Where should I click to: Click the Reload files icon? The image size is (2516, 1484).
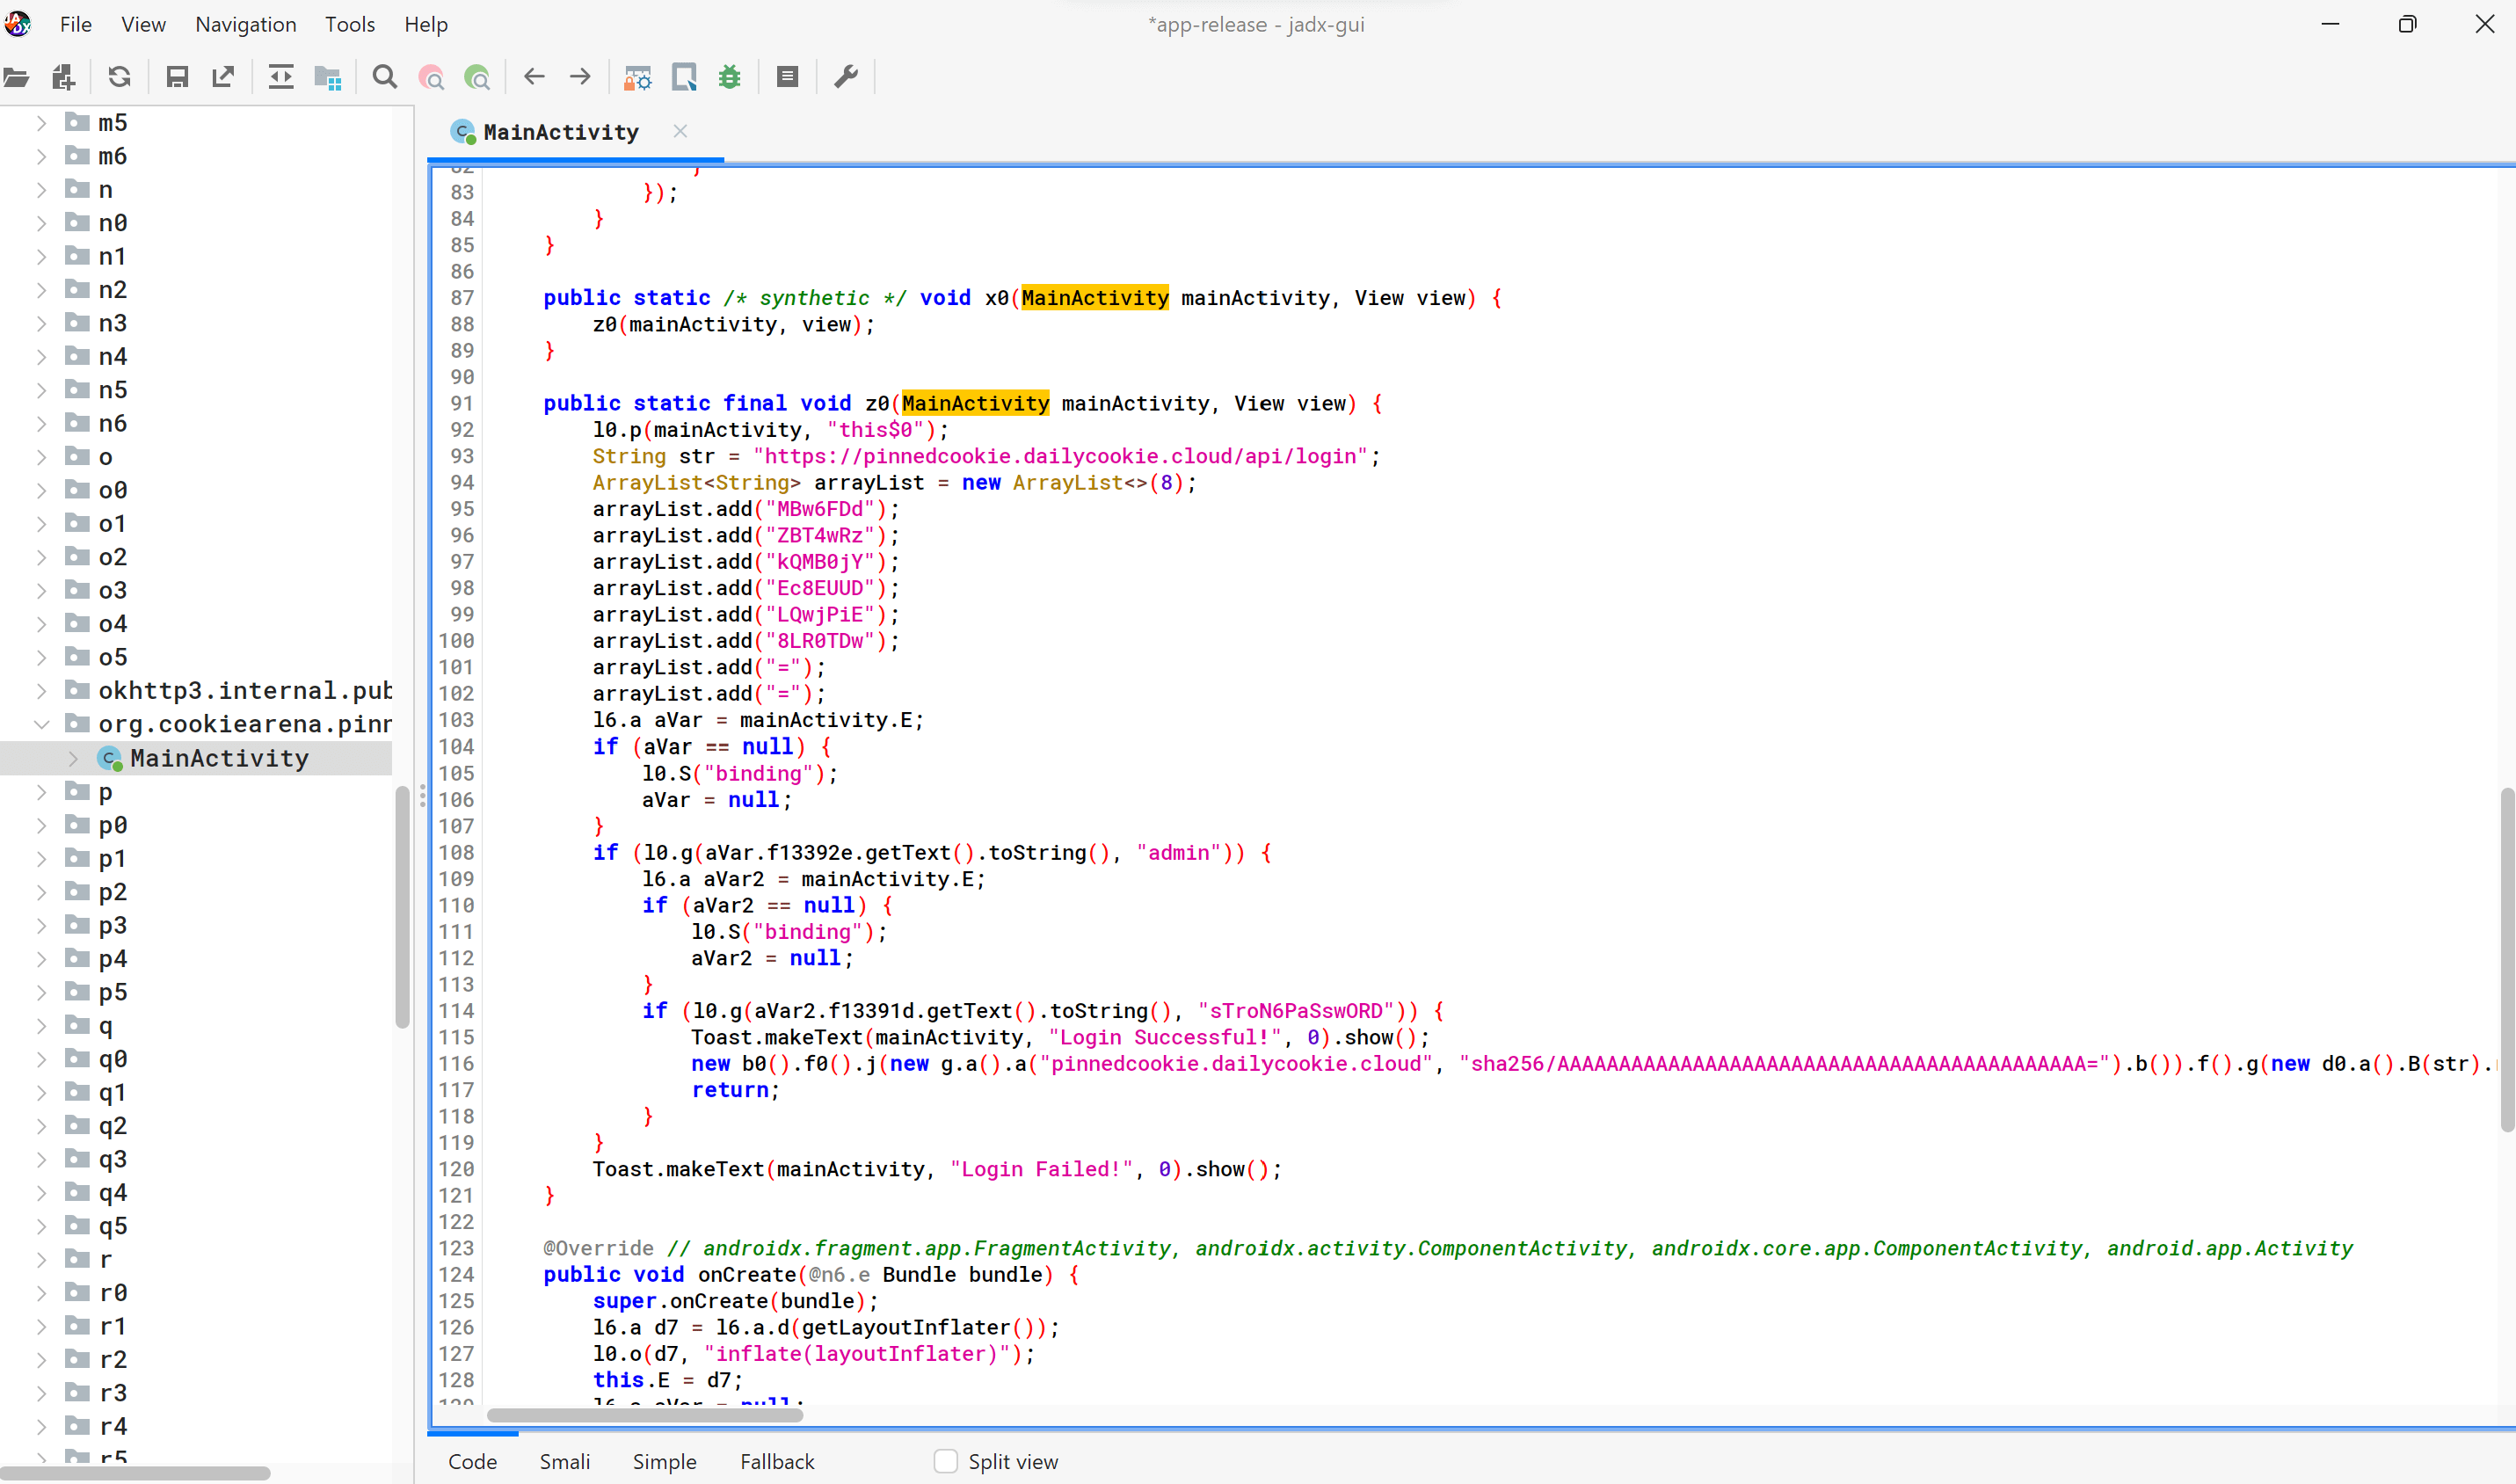click(x=120, y=77)
